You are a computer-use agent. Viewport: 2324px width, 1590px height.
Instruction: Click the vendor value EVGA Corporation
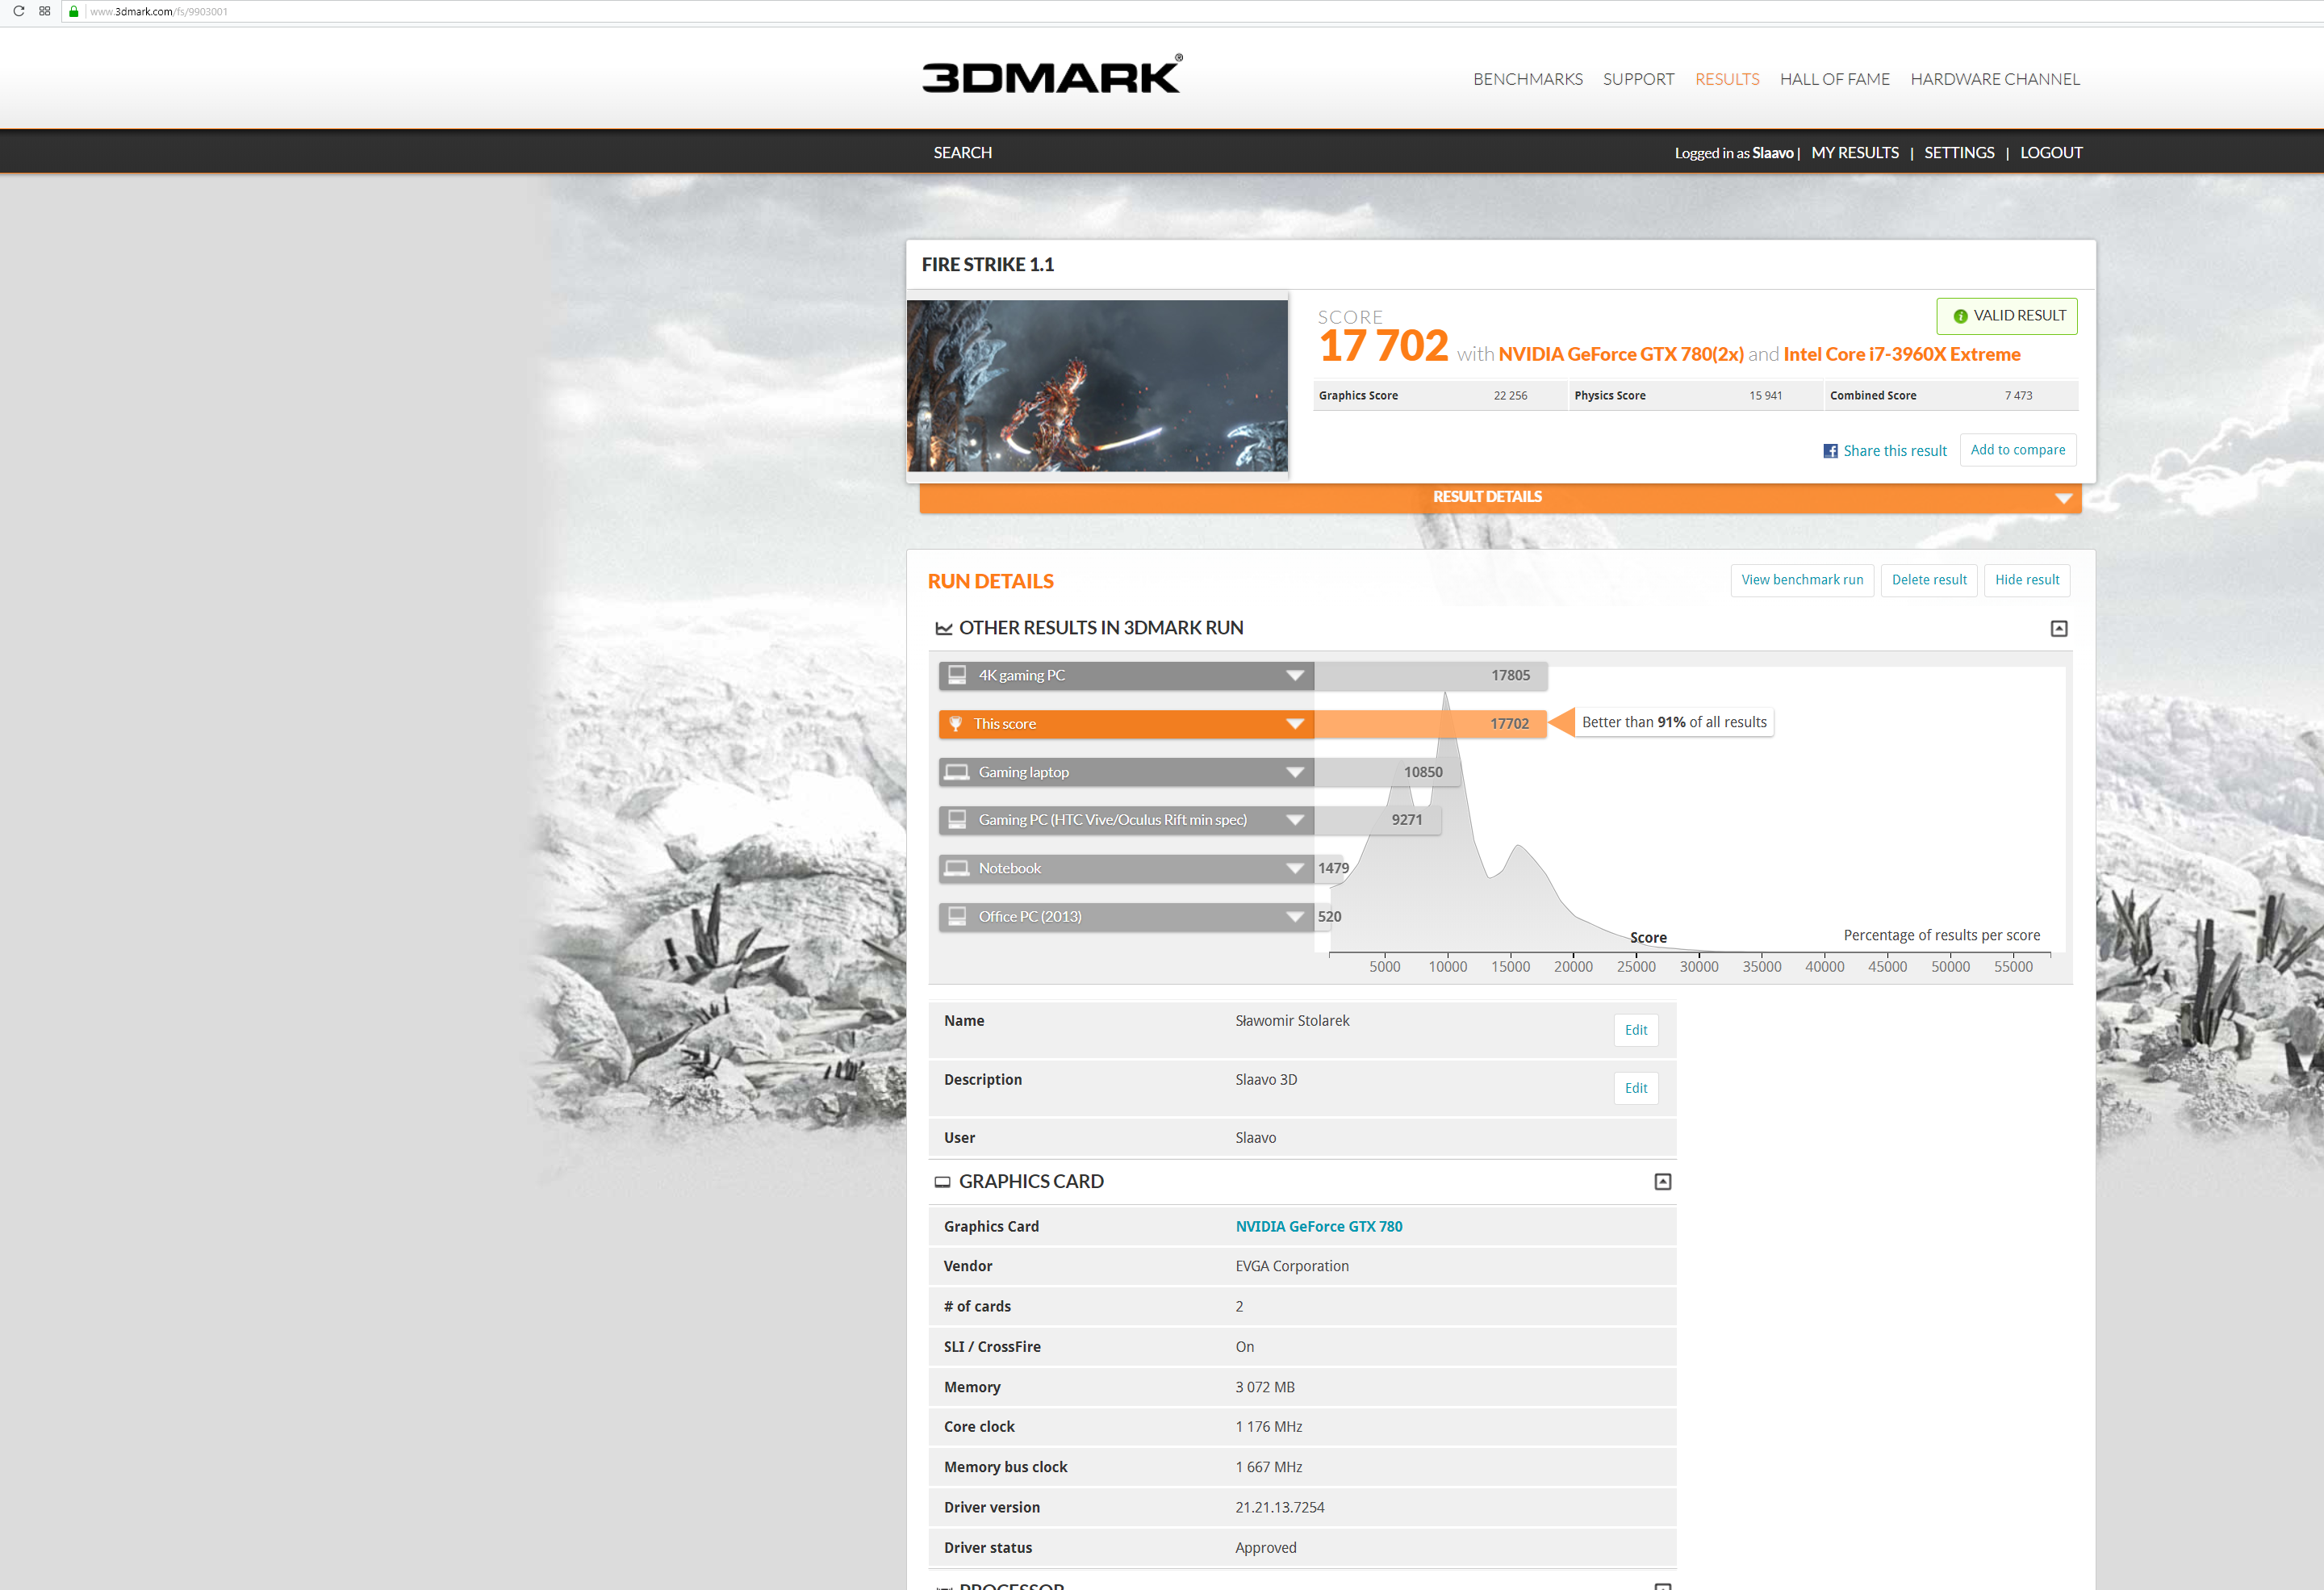pos(1291,1267)
